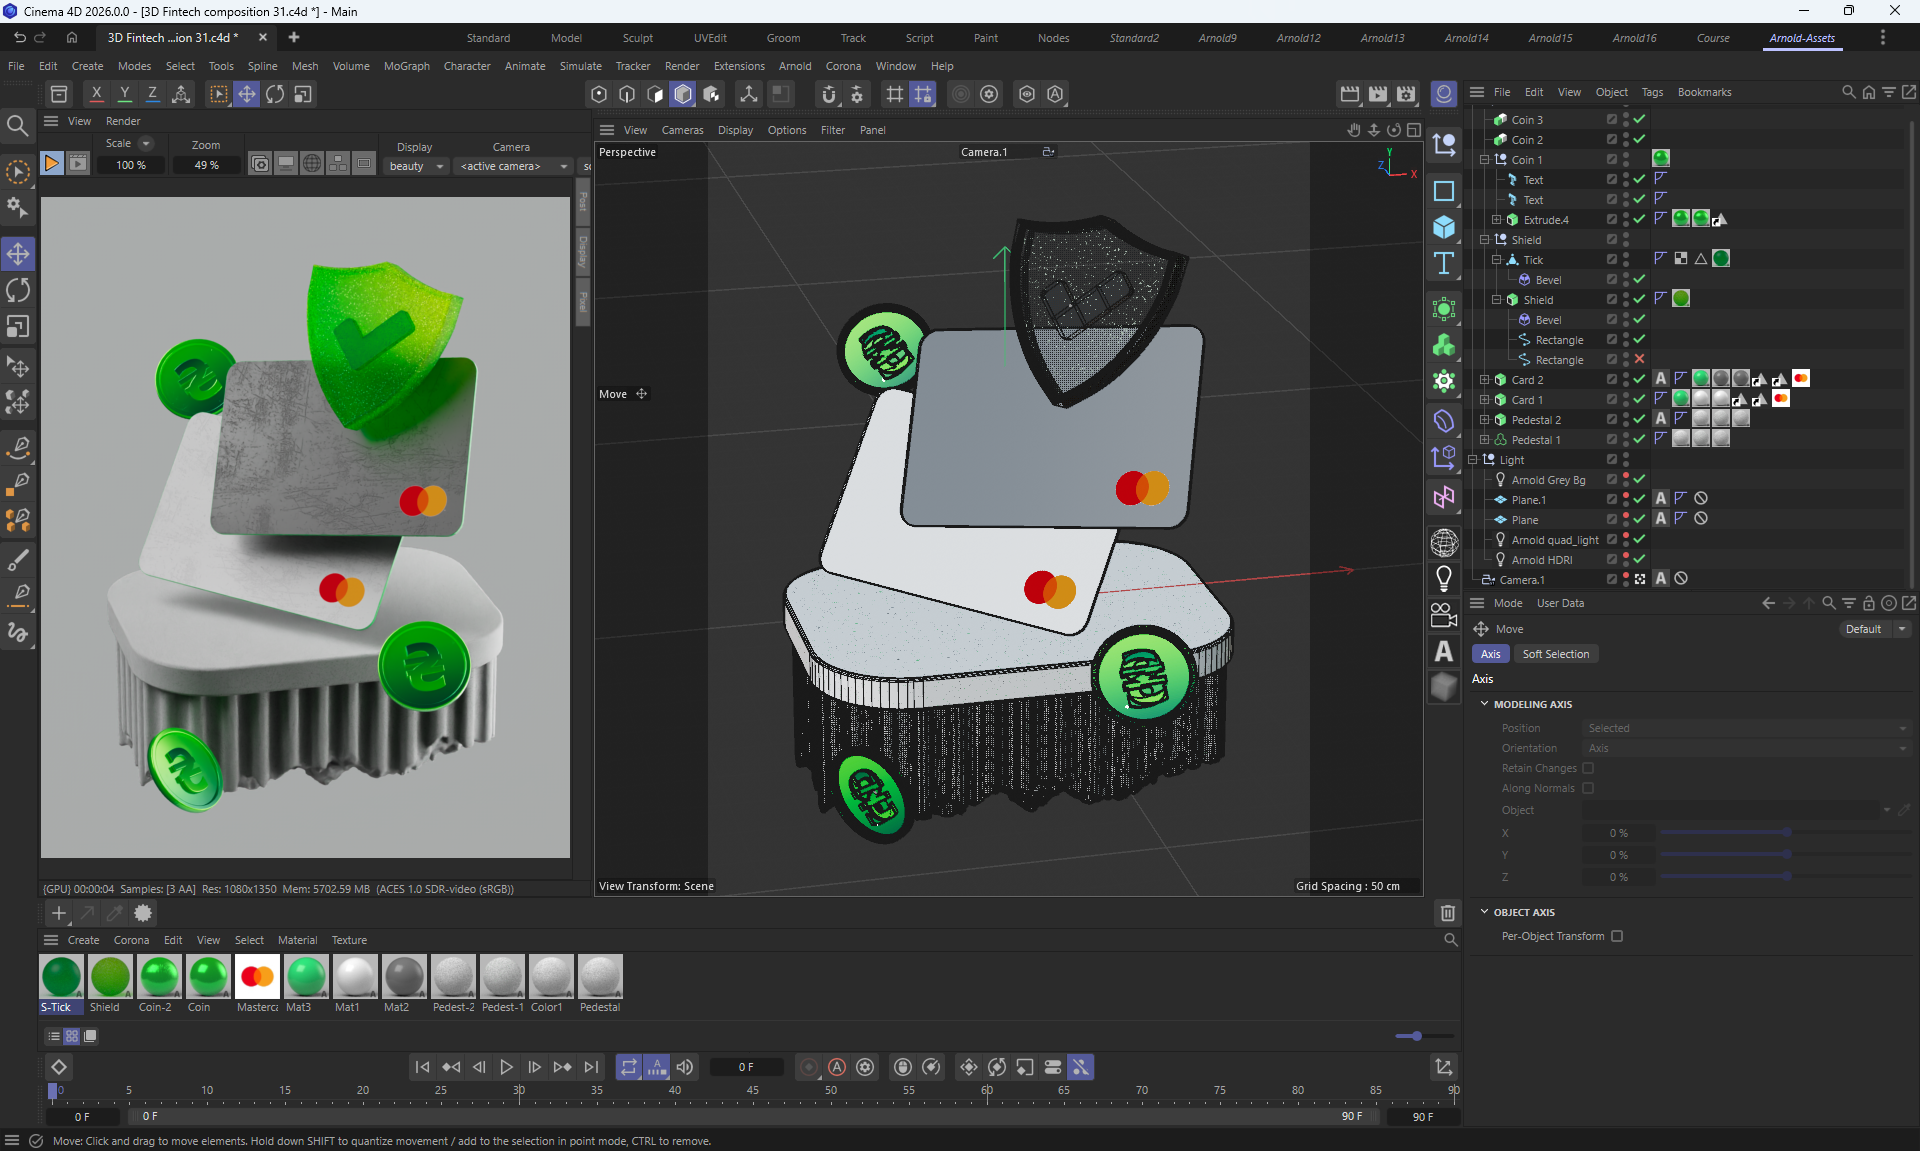The height and width of the screenshot is (1151, 1920).
Task: Expand the Card 2 object hierarchy
Action: pyautogui.click(x=1484, y=380)
